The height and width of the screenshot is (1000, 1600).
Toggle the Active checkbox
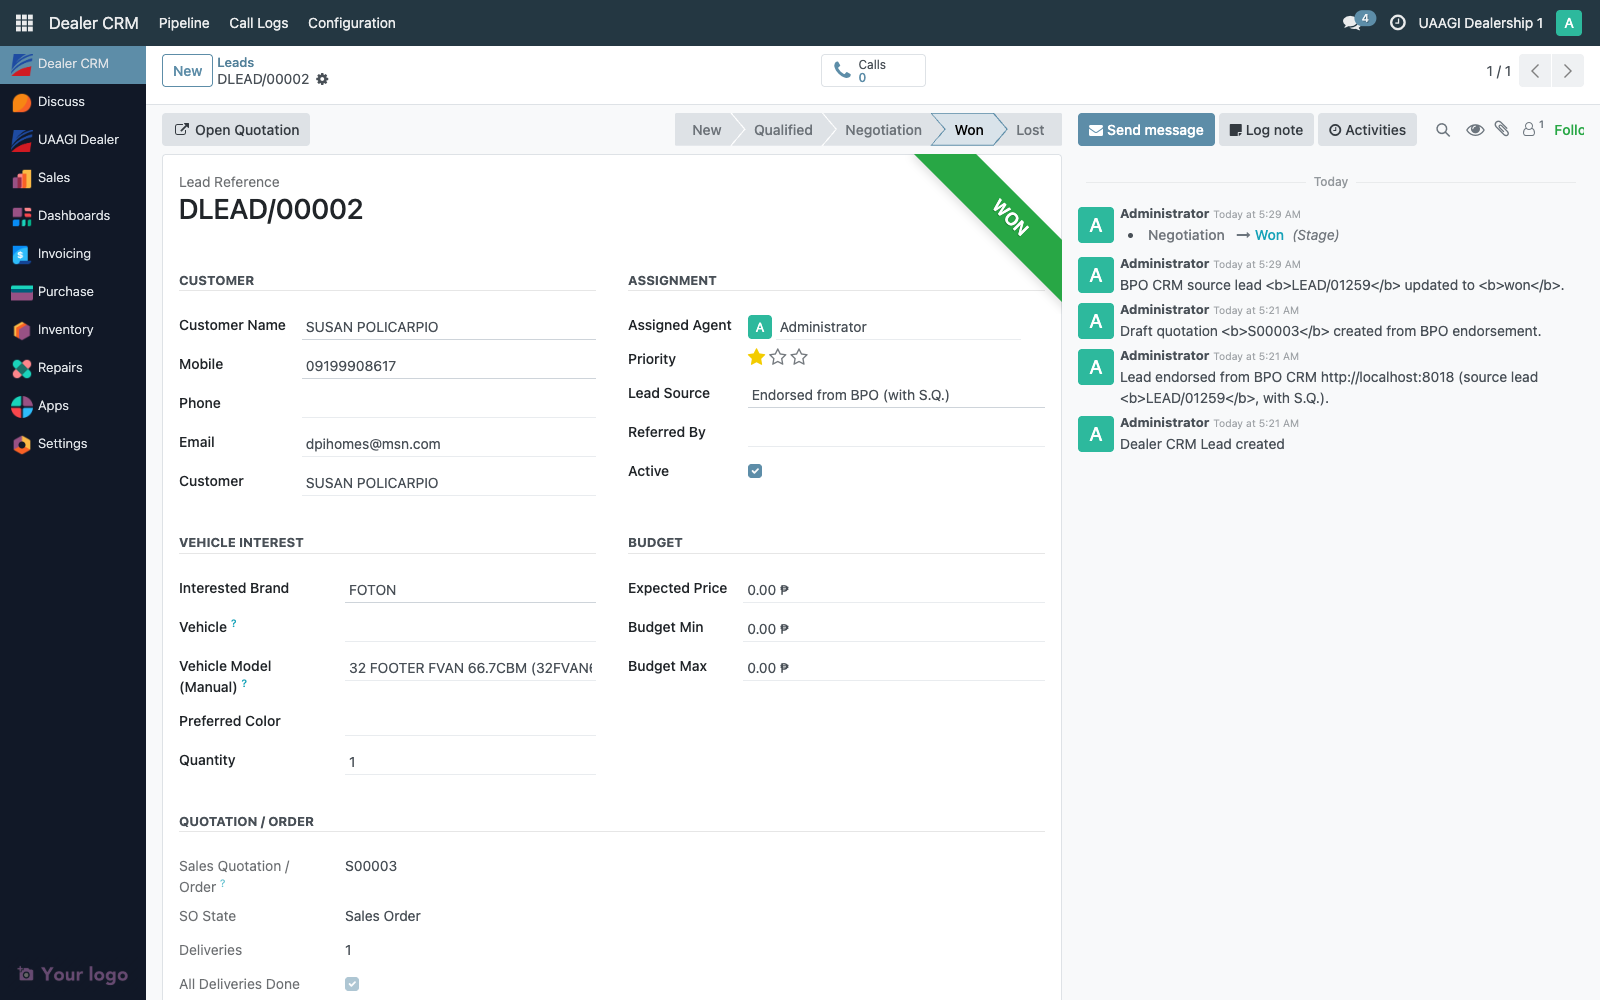coord(755,471)
